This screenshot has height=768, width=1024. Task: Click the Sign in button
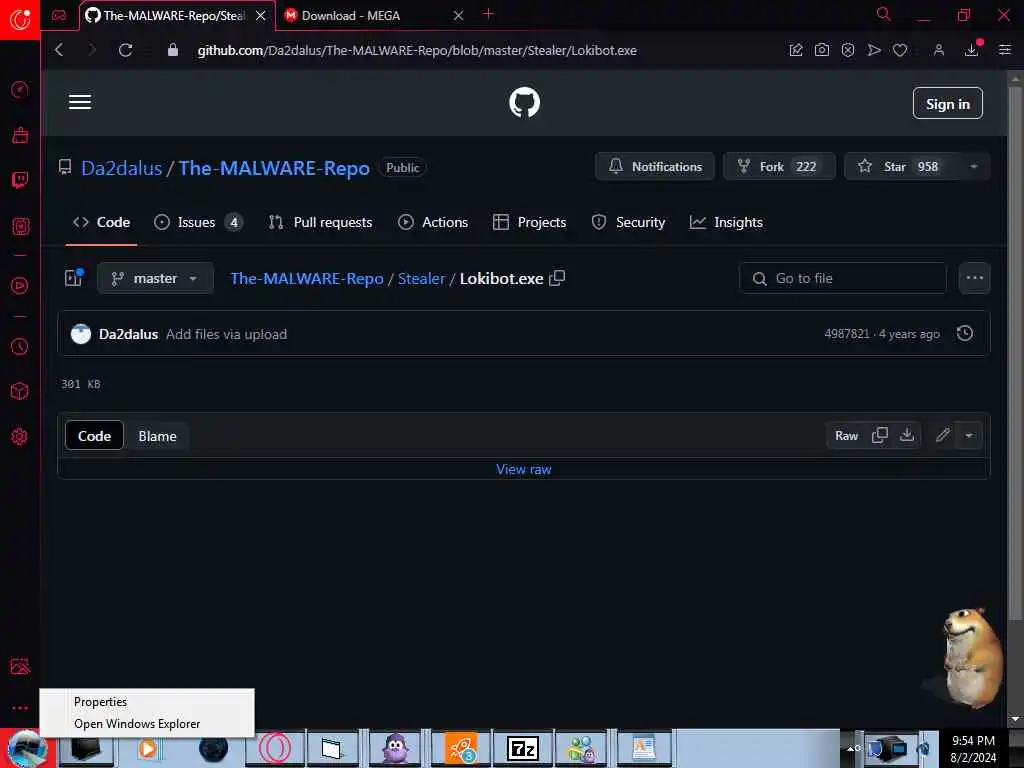click(x=948, y=103)
